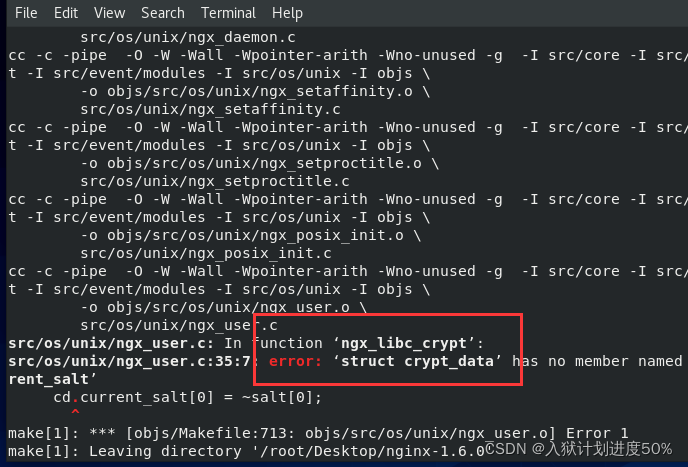This screenshot has height=467, width=688.
Task: Click the red caret error marker
Action: click(x=75, y=413)
